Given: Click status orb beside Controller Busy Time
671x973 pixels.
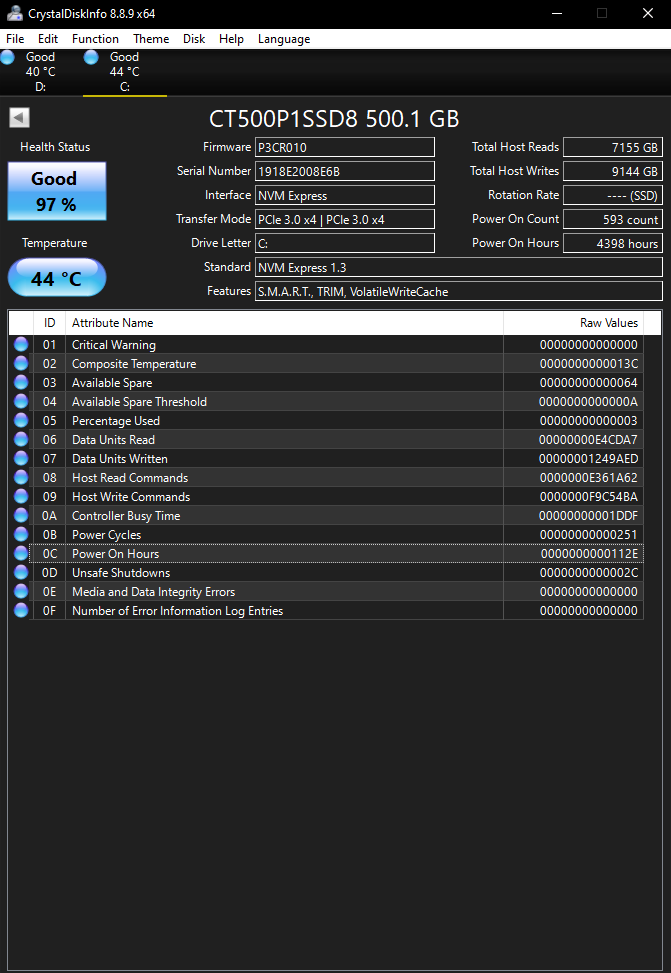Looking at the screenshot, I should (21, 516).
